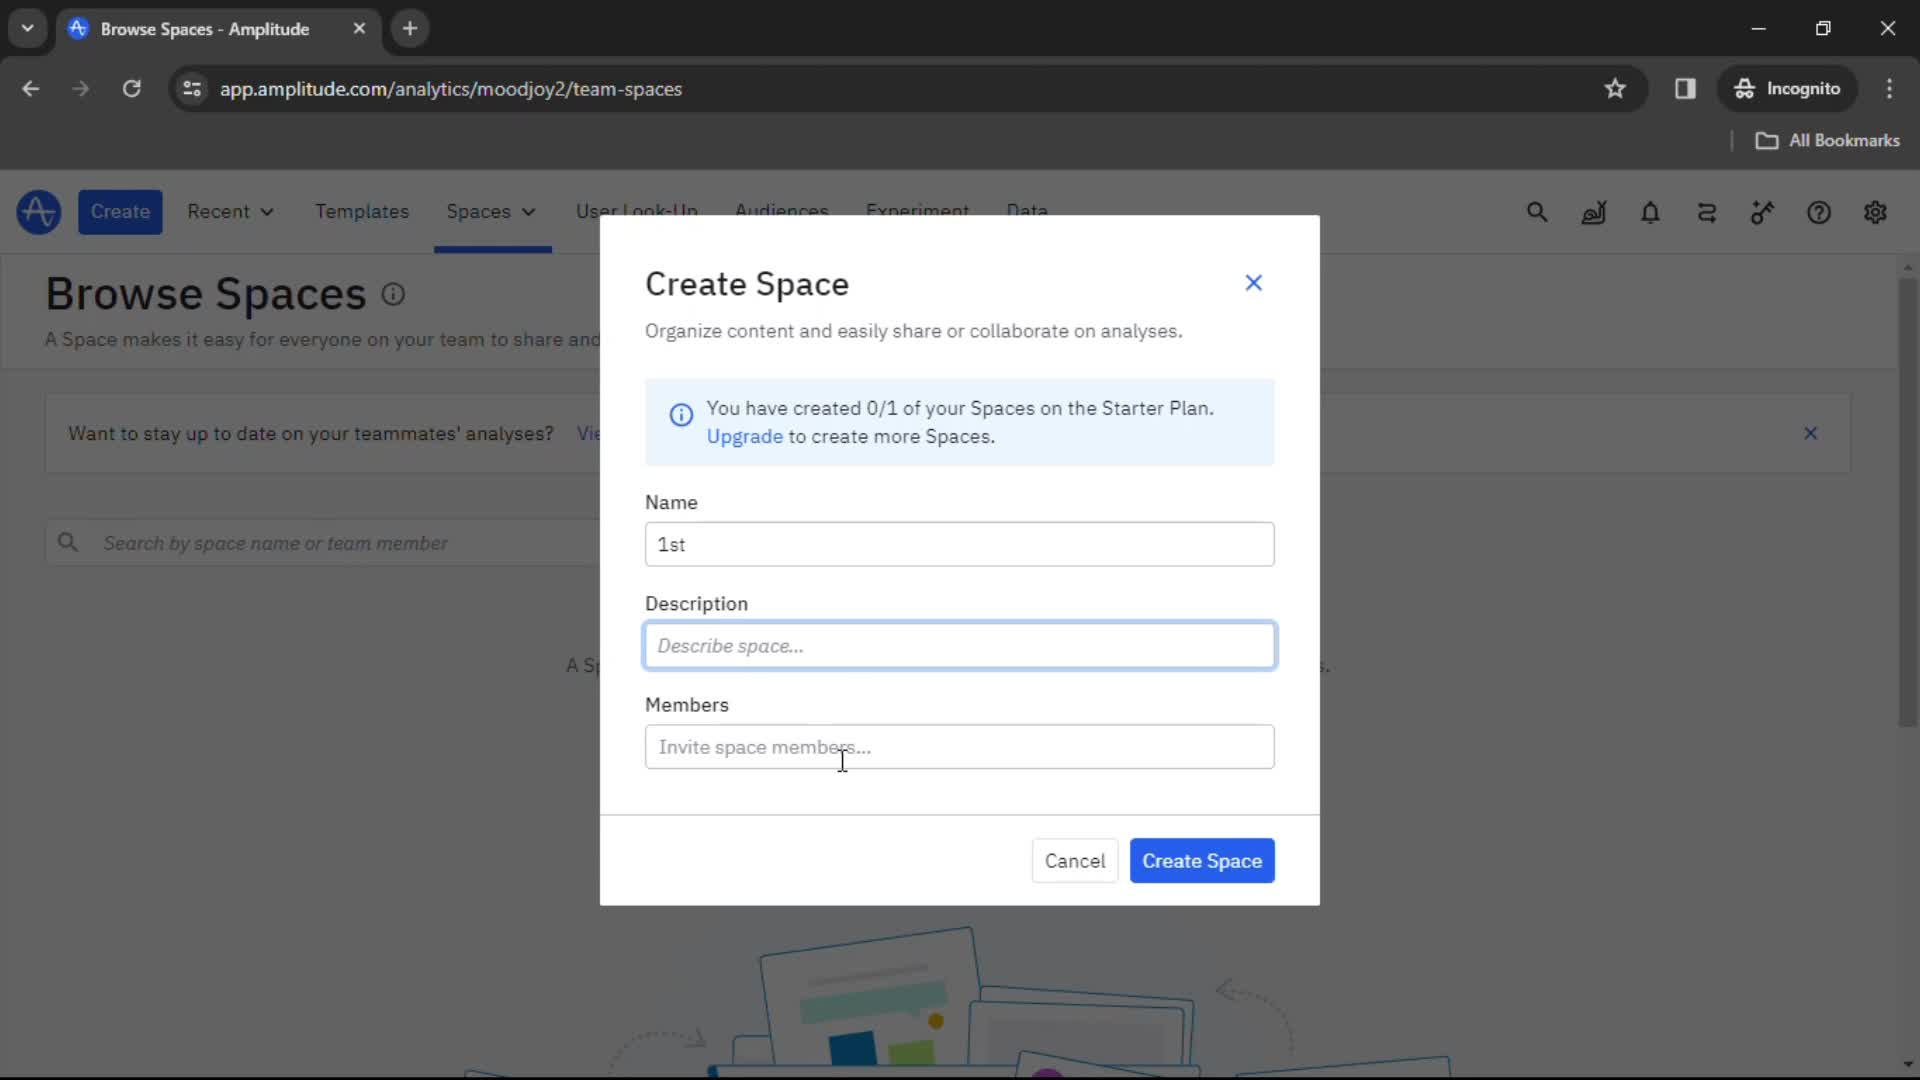This screenshot has width=1920, height=1080.
Task: Click the page vertical scrollbar
Action: point(1908,500)
